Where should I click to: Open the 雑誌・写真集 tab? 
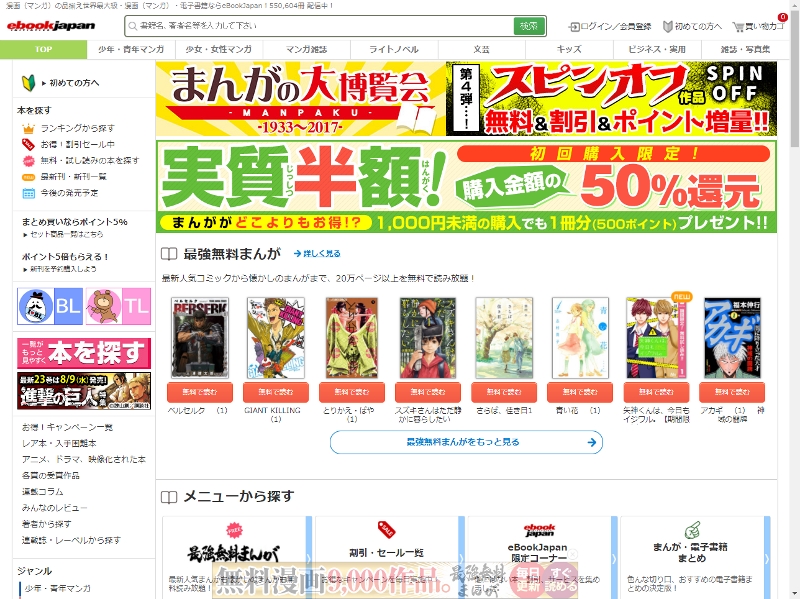(x=745, y=49)
